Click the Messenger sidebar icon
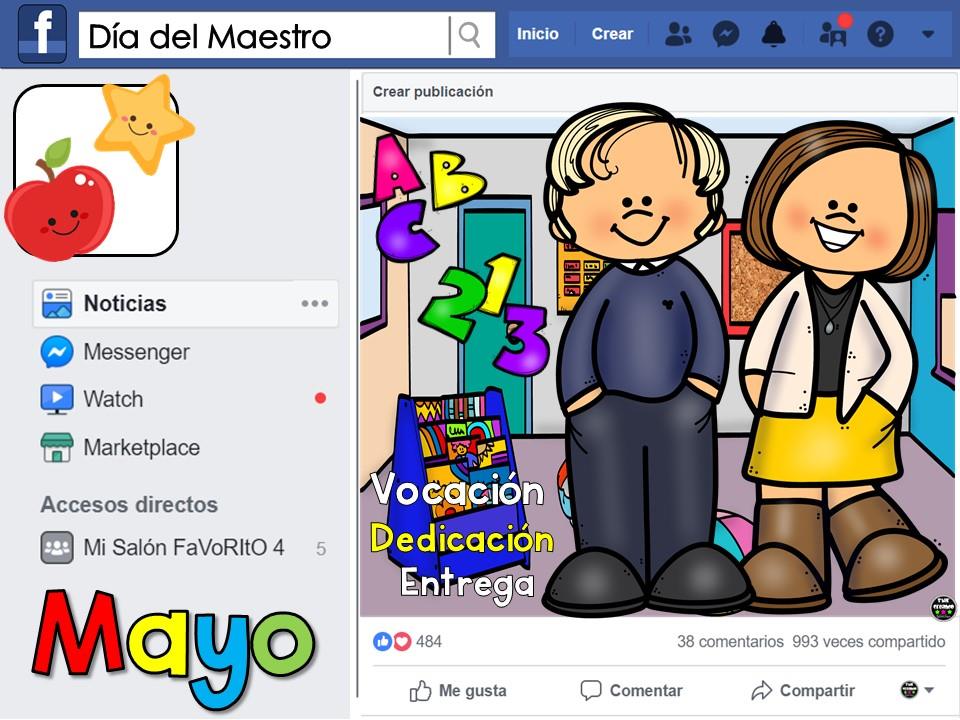The width and height of the screenshot is (960, 720). (x=57, y=352)
